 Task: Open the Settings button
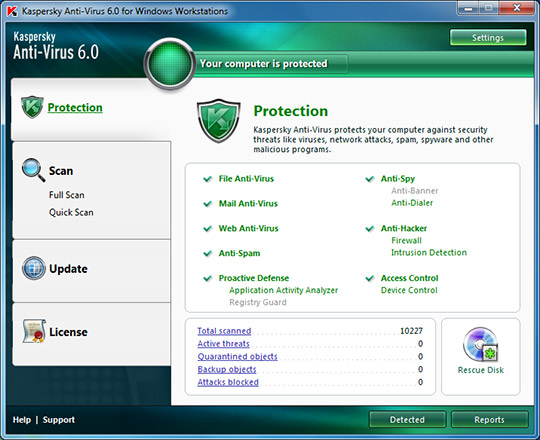coord(488,38)
